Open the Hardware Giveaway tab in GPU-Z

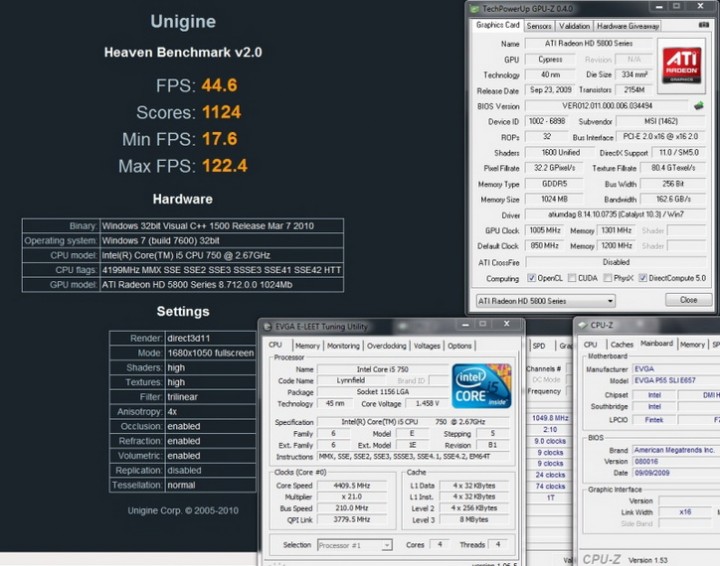coord(628,26)
